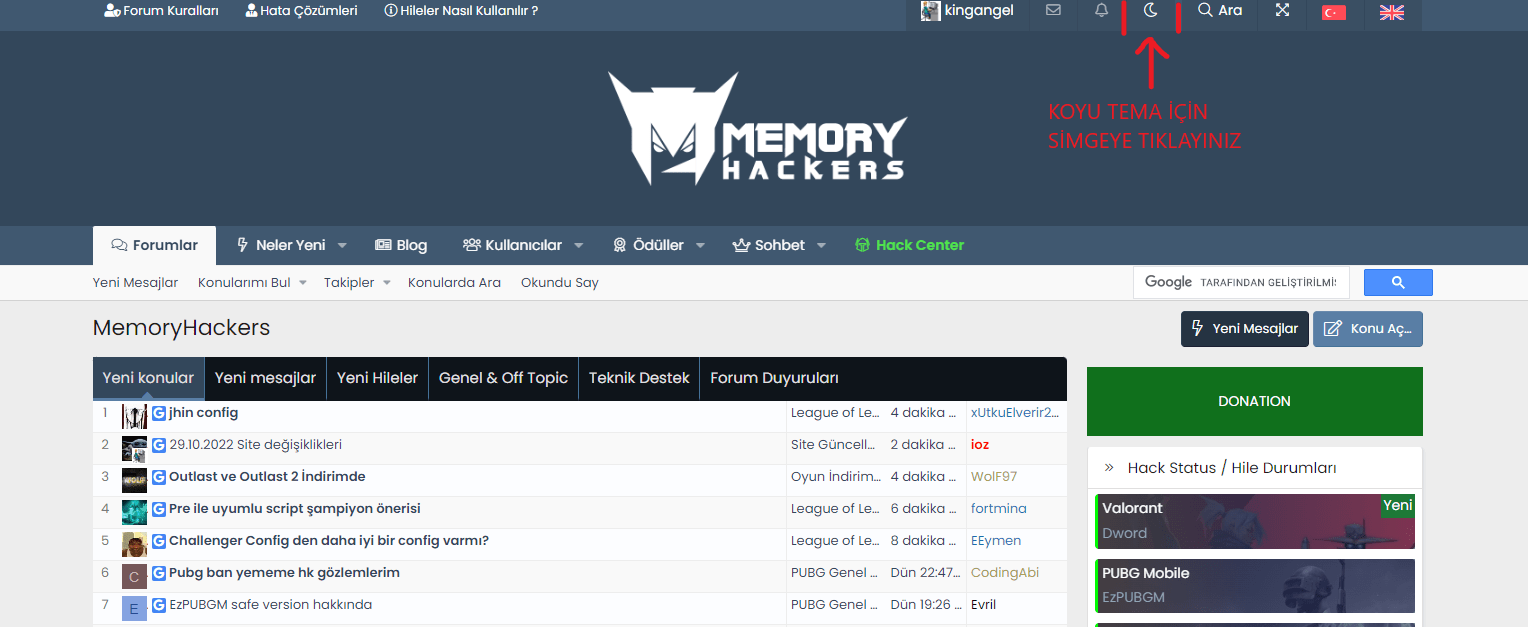Select the Yeni mesajlar tab
The width and height of the screenshot is (1528, 627).
[x=265, y=378]
